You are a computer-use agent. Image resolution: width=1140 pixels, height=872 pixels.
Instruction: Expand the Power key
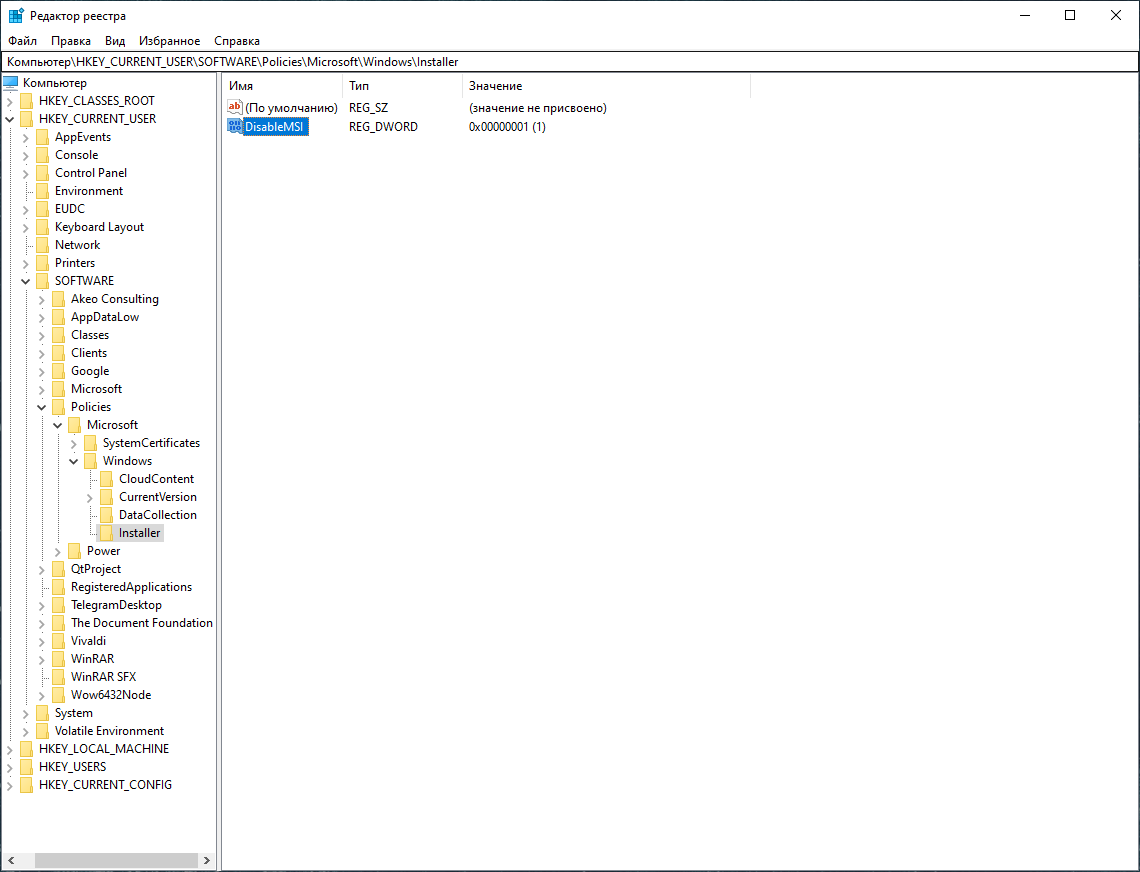[57, 551]
